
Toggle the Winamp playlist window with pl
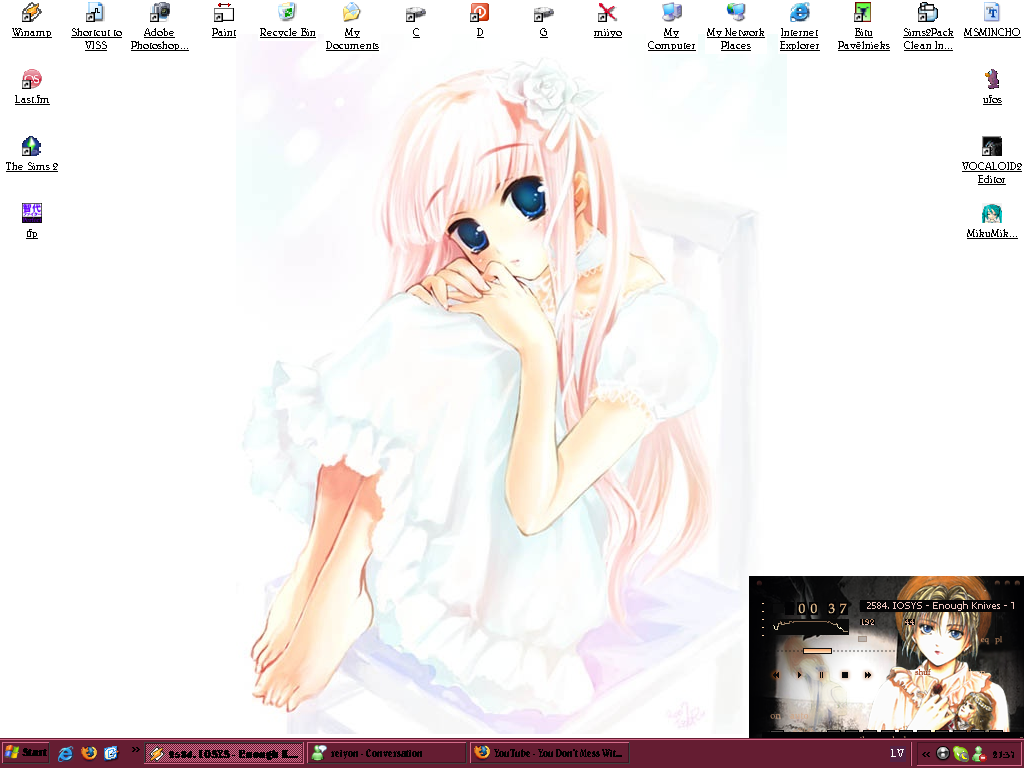tap(999, 640)
